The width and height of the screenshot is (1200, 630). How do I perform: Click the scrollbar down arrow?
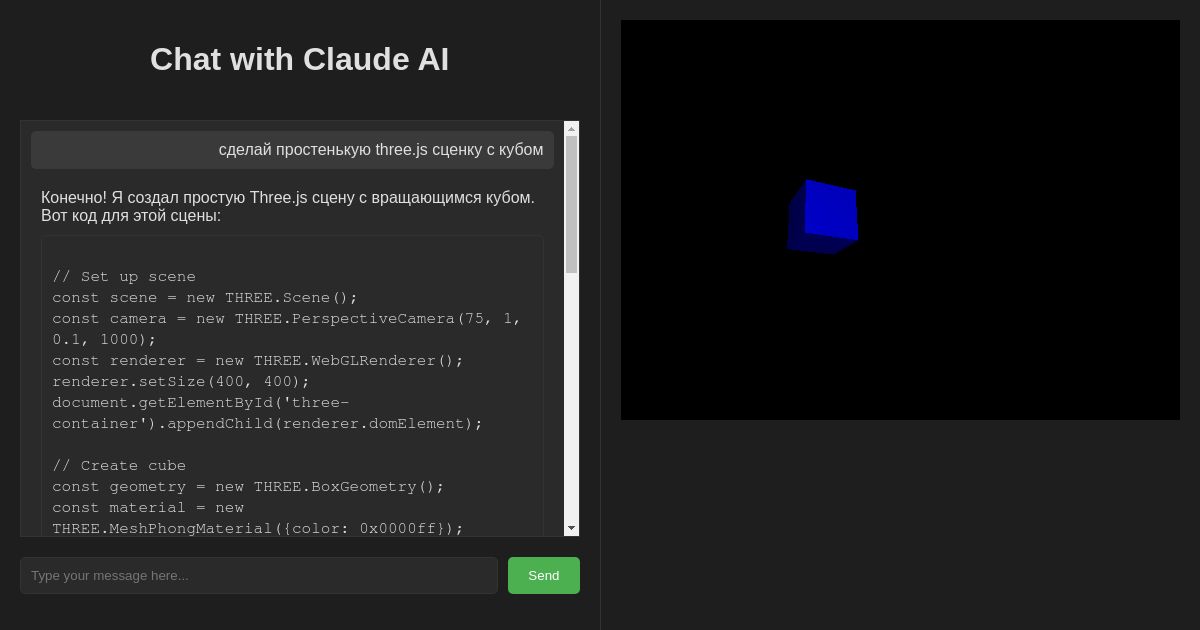coord(570,527)
